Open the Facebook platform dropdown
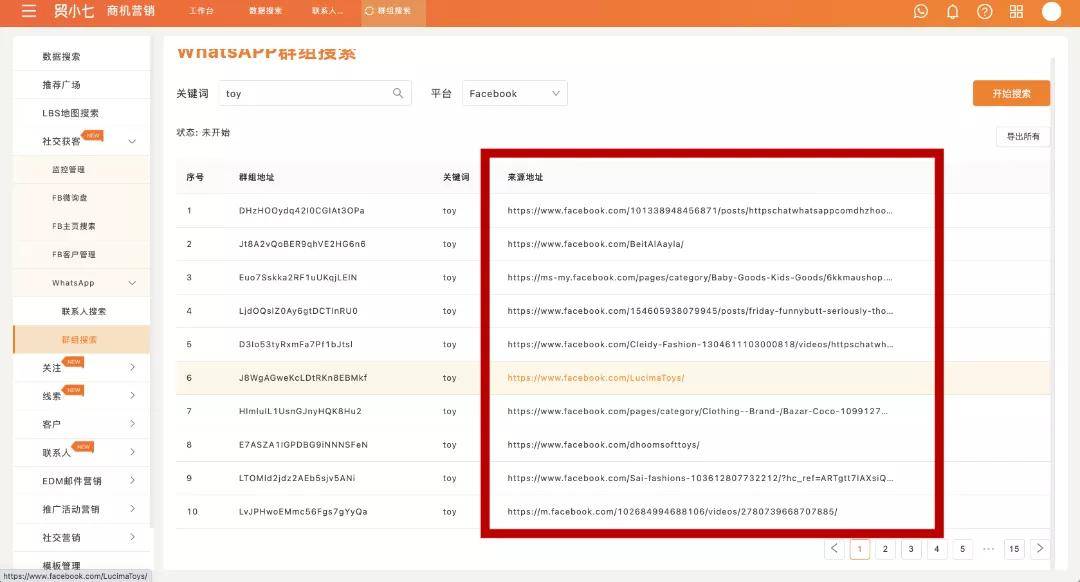The height and width of the screenshot is (582, 1080). [514, 92]
